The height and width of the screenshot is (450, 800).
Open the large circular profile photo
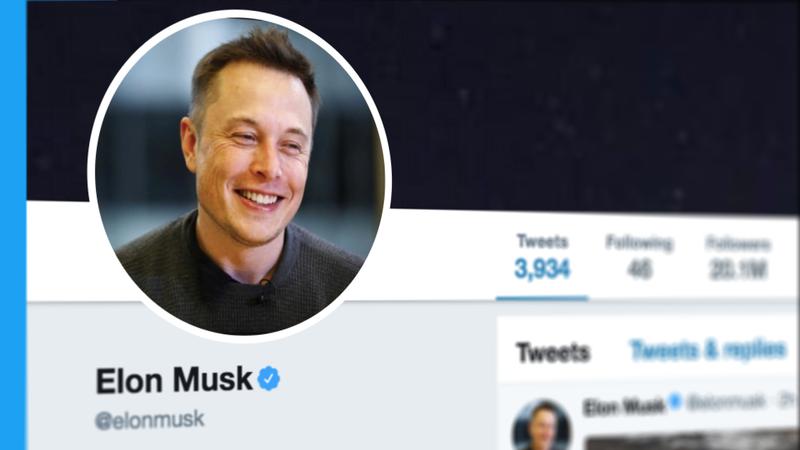[240, 177]
